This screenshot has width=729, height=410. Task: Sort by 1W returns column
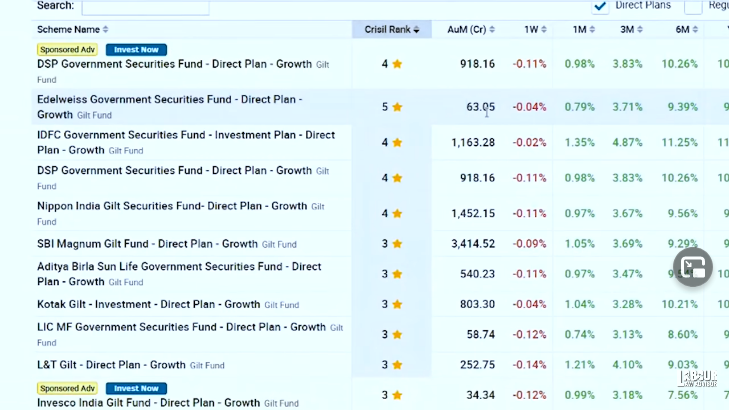pyautogui.click(x=535, y=29)
